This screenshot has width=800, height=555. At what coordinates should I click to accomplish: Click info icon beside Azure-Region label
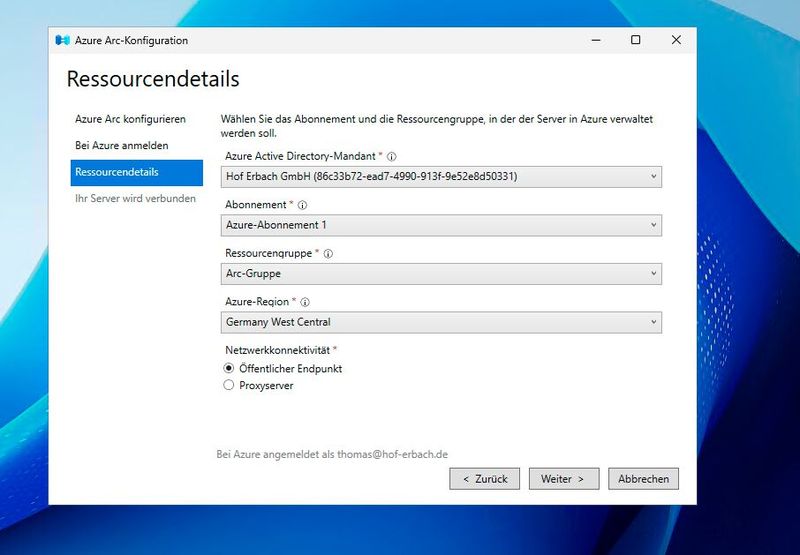click(x=305, y=302)
